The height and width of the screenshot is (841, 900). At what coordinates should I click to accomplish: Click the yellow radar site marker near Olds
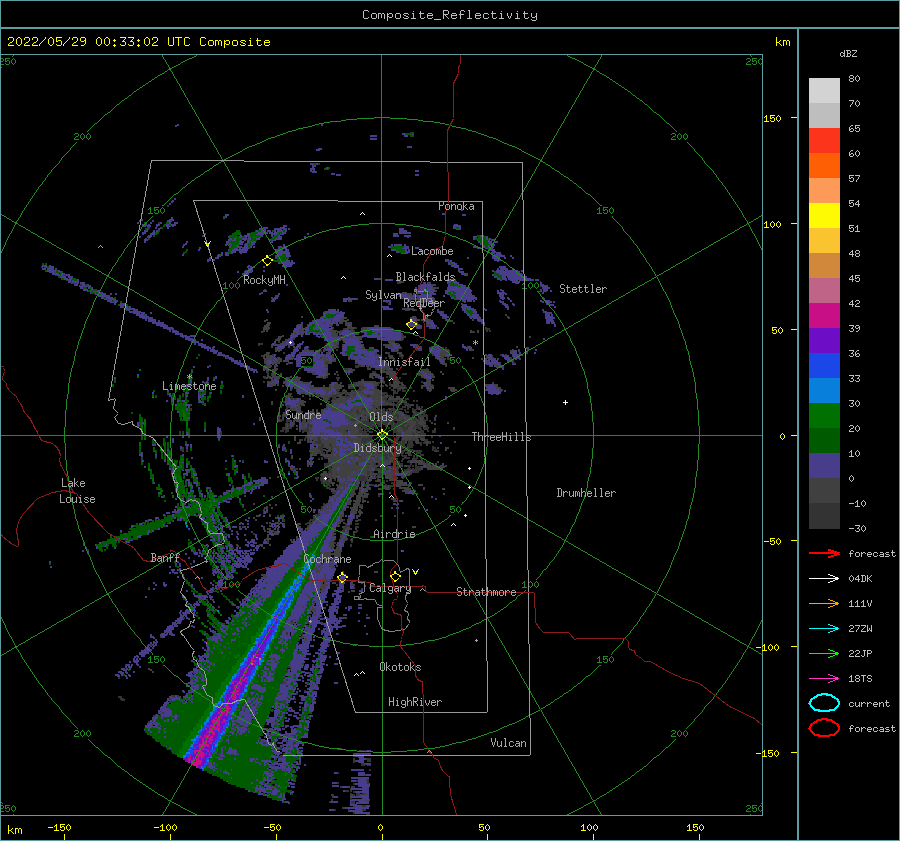coord(382,435)
